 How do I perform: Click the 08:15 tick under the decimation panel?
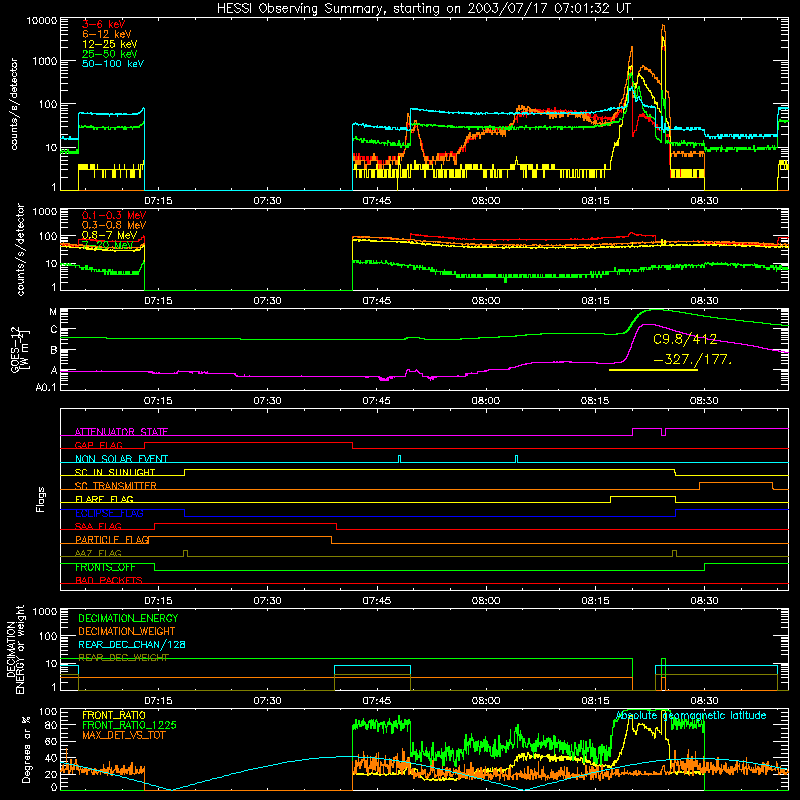[x=595, y=701]
